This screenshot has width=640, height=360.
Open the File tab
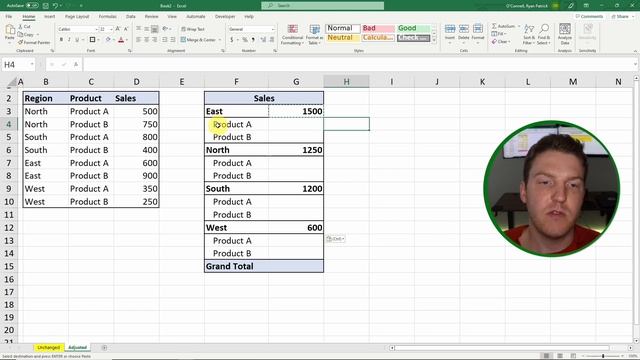click(x=9, y=17)
